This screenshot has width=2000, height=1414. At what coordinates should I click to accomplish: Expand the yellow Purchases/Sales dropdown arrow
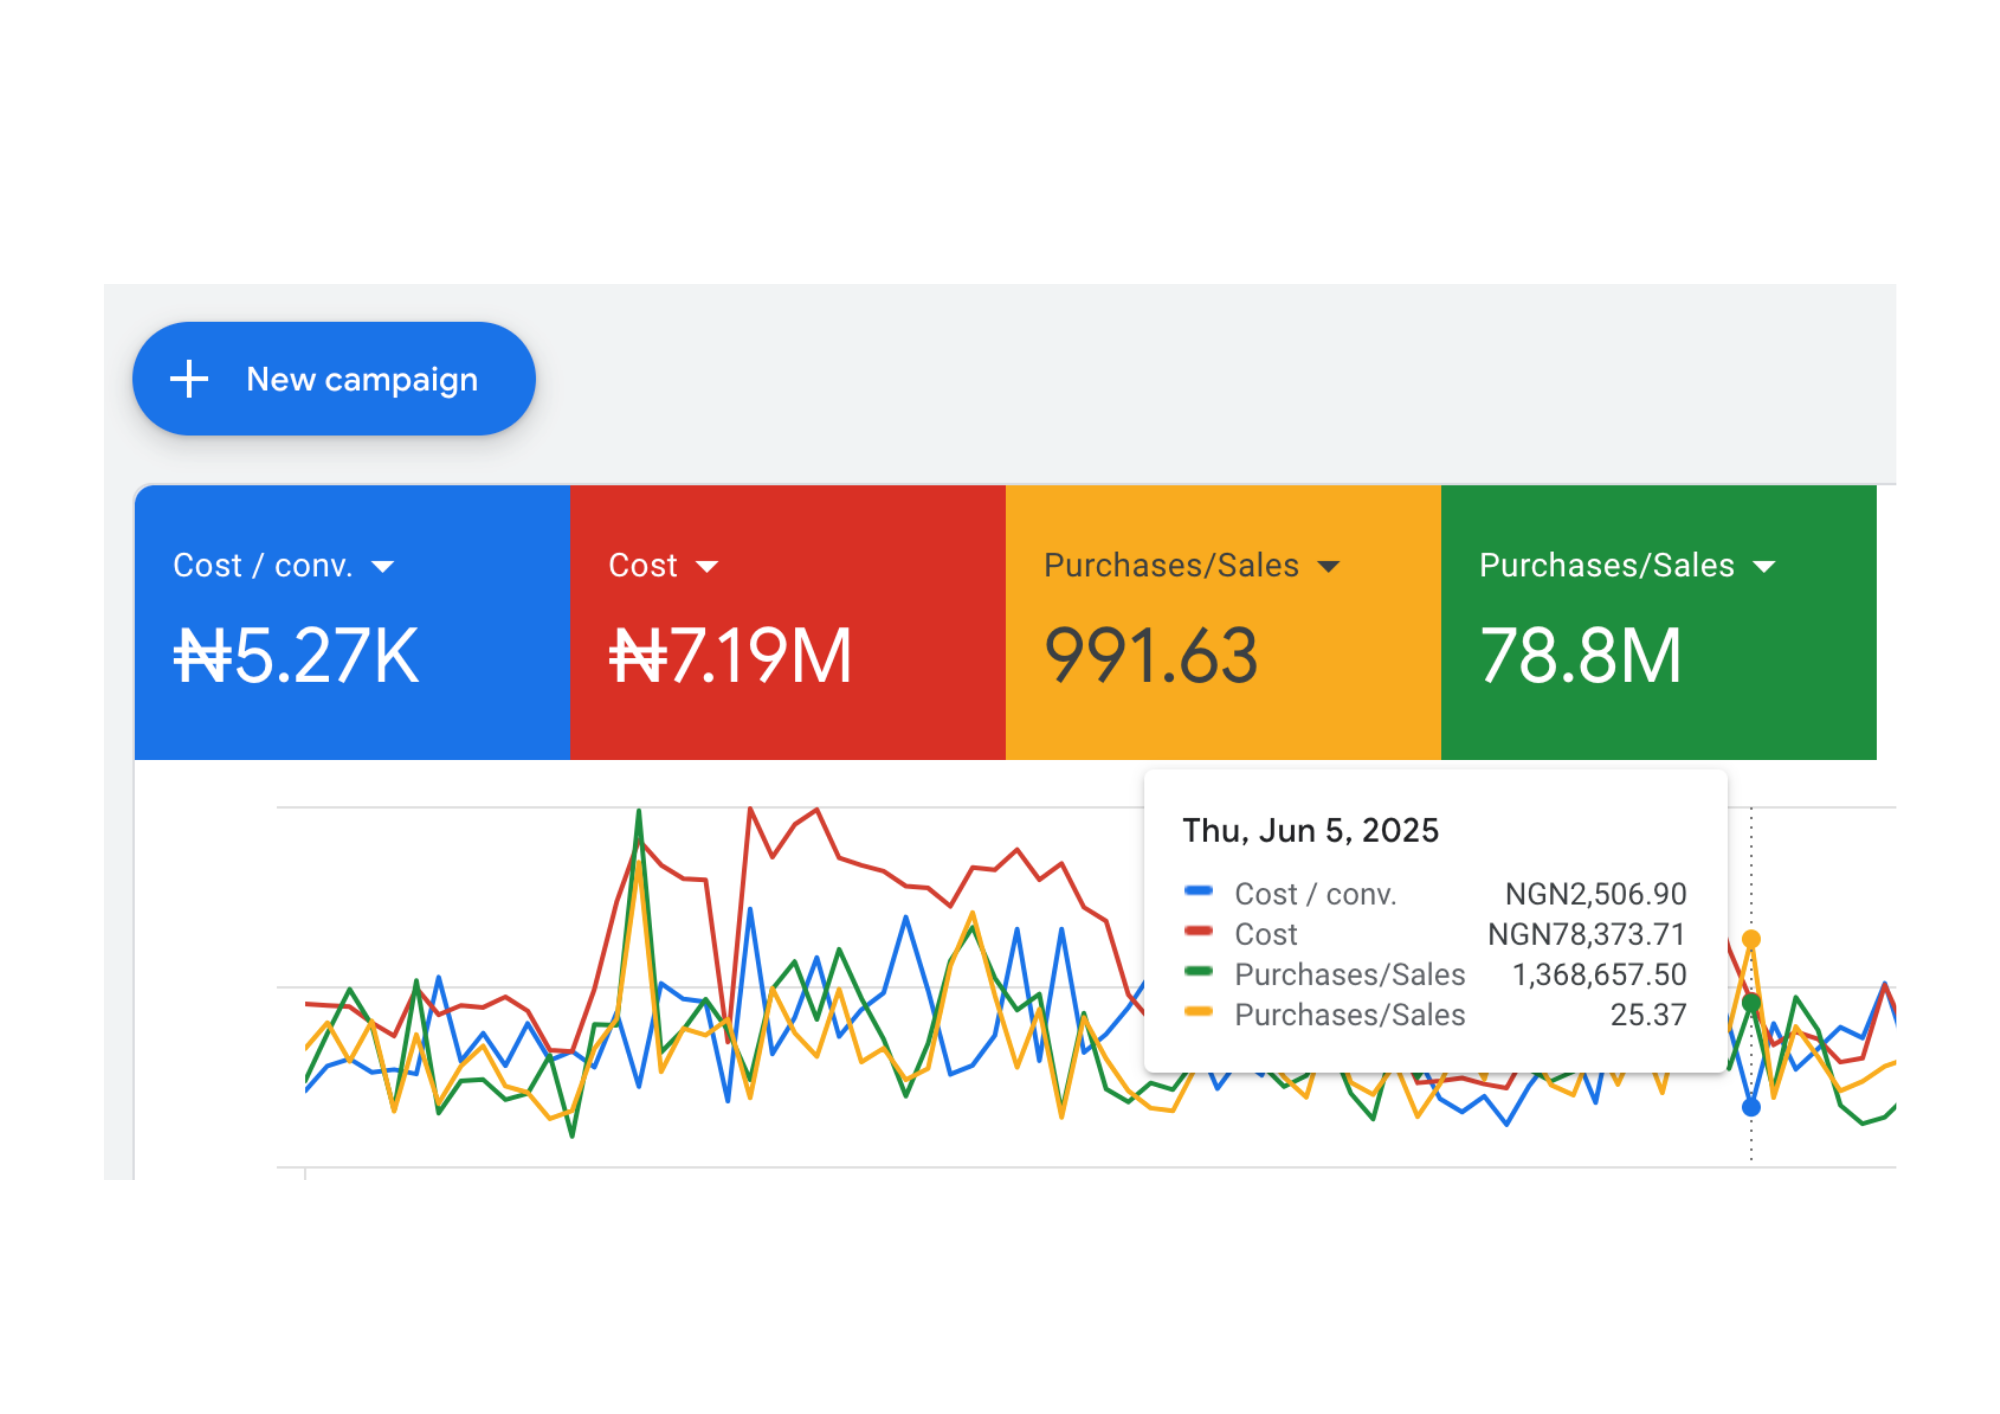tap(1328, 567)
